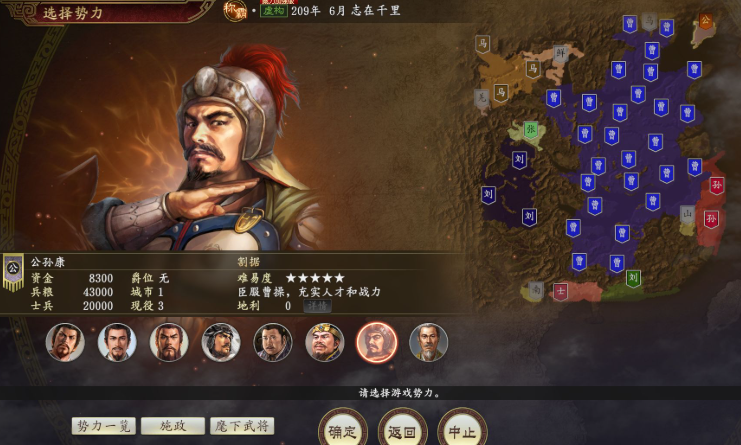Pick the white-turbaned warlord portrait

[x=221, y=342]
